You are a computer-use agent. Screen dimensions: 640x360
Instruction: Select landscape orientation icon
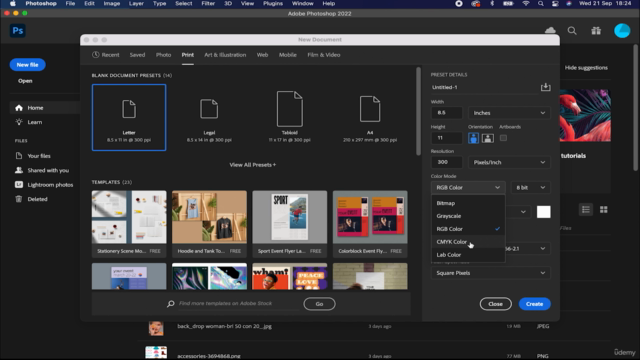(487, 138)
